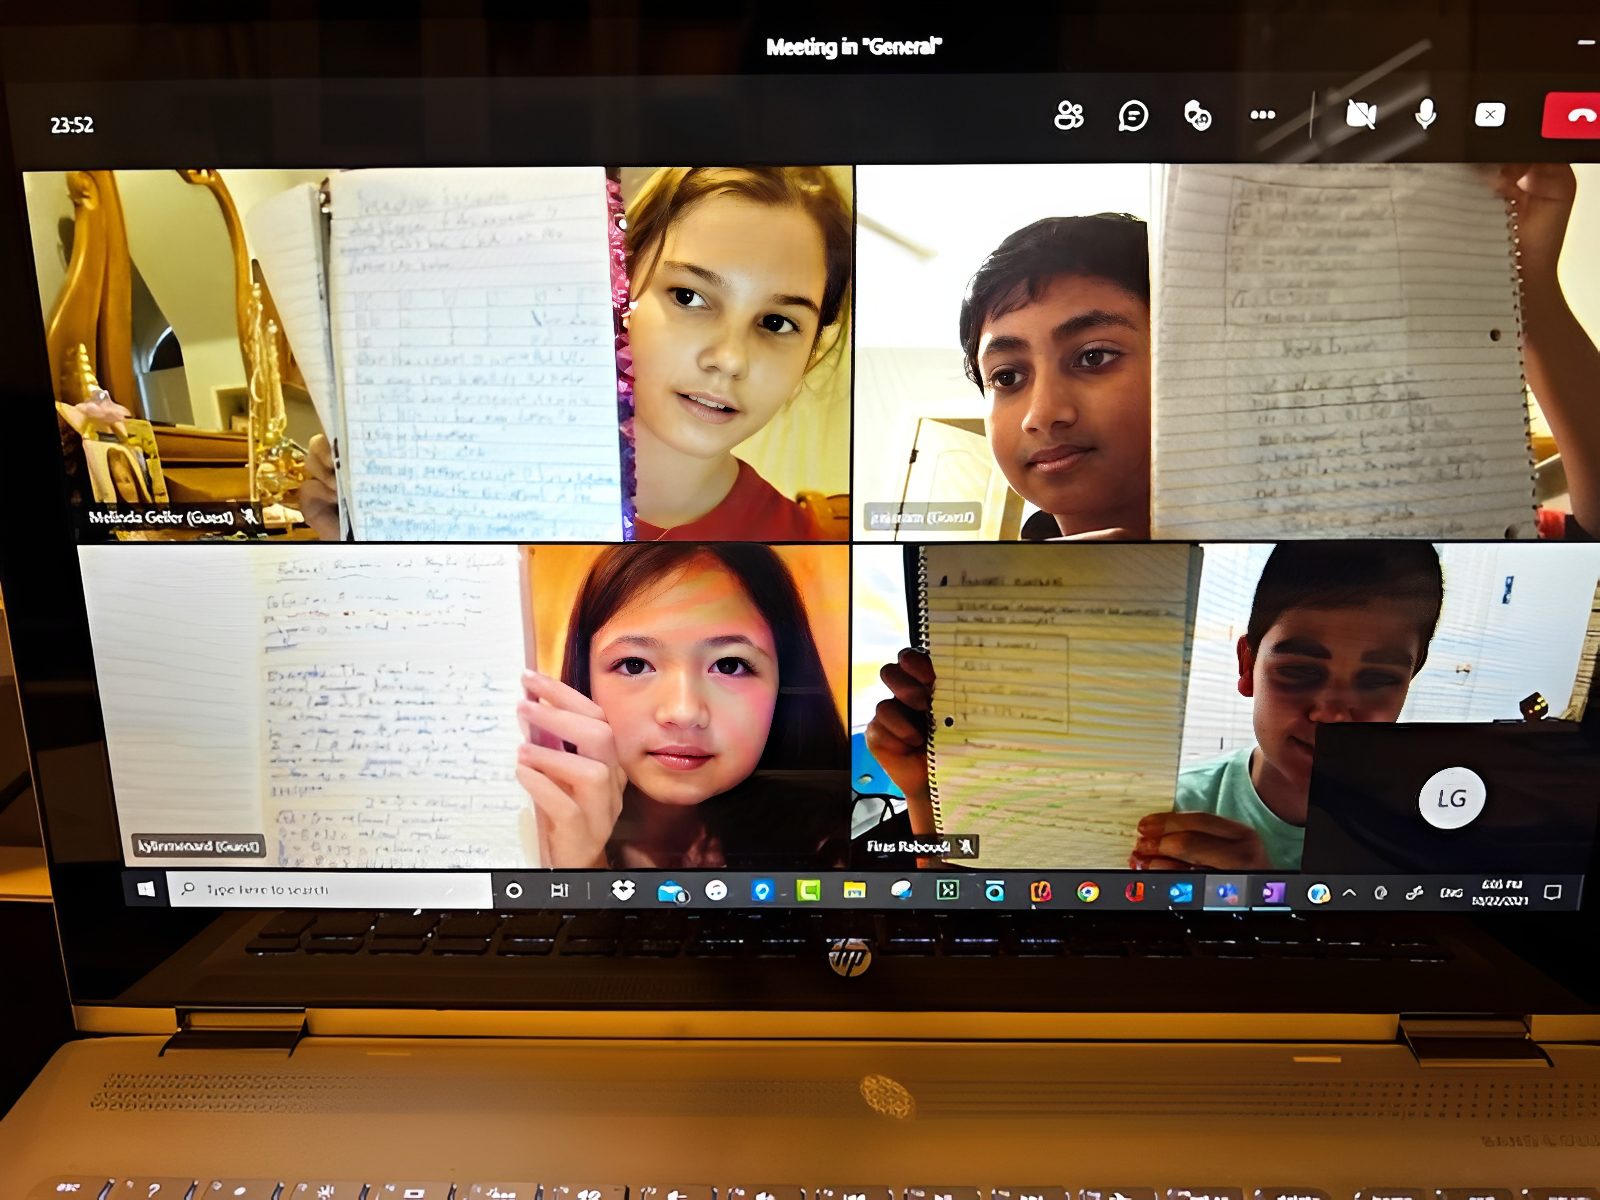1600x1200 pixels.
Task: Open the green Camtasia-style icon in the taskbar
Action: [808, 889]
